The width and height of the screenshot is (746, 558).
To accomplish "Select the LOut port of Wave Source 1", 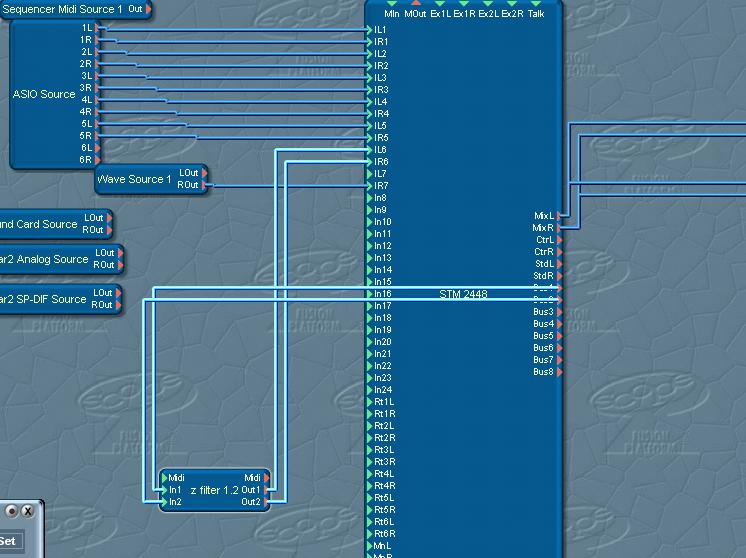I will point(205,173).
